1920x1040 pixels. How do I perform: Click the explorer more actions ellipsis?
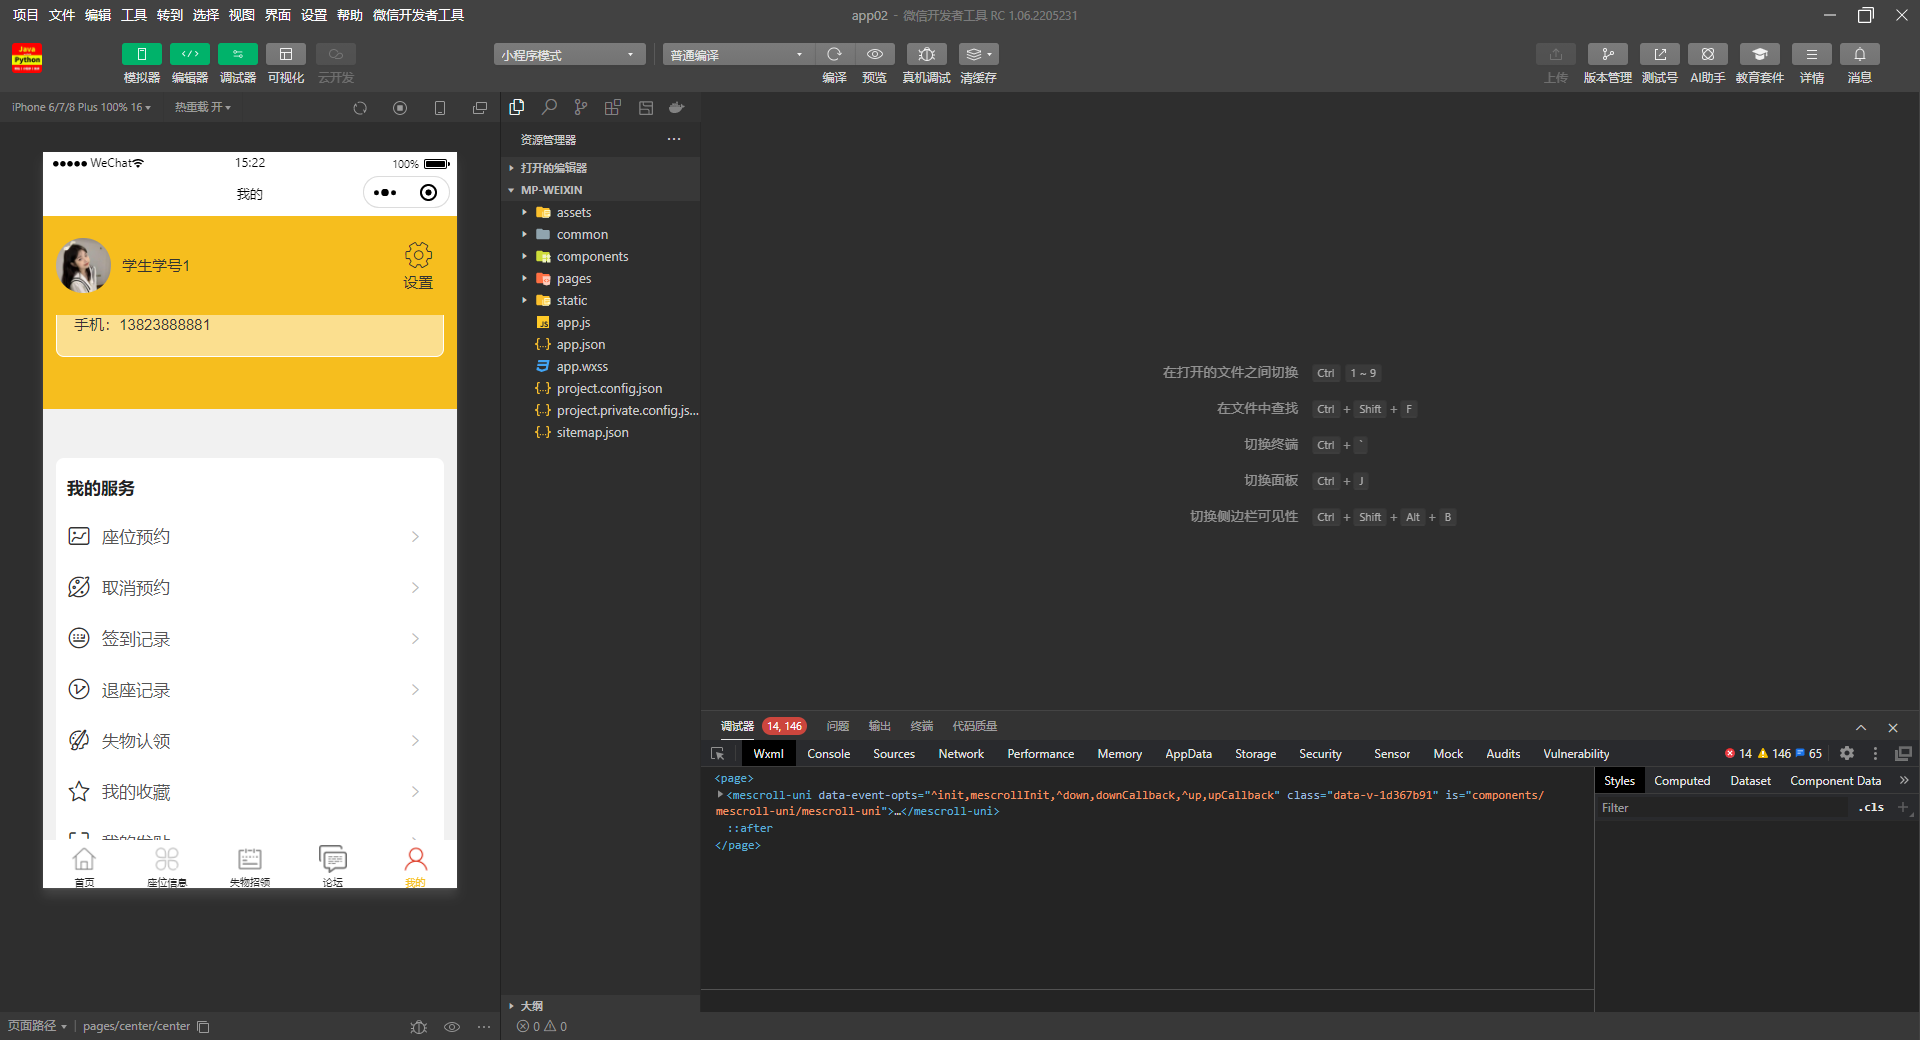pyautogui.click(x=674, y=139)
